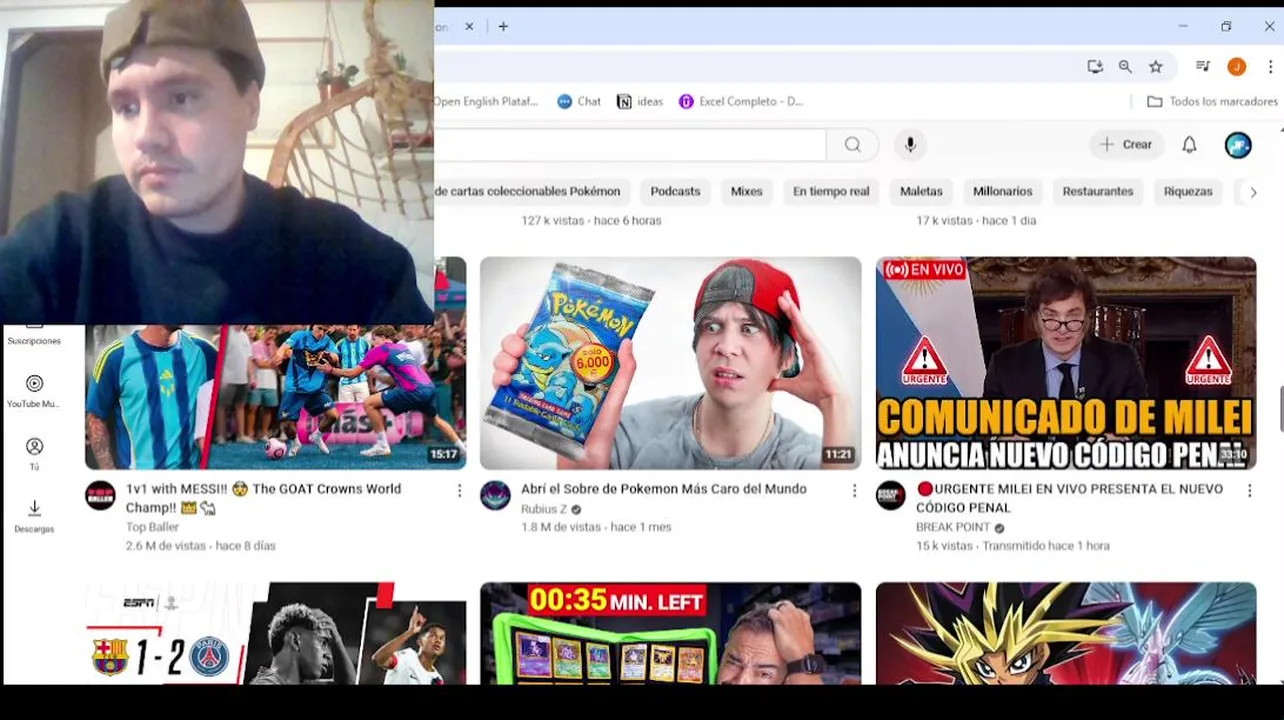
Task: Bookmark this page with the star icon
Action: tap(1156, 67)
